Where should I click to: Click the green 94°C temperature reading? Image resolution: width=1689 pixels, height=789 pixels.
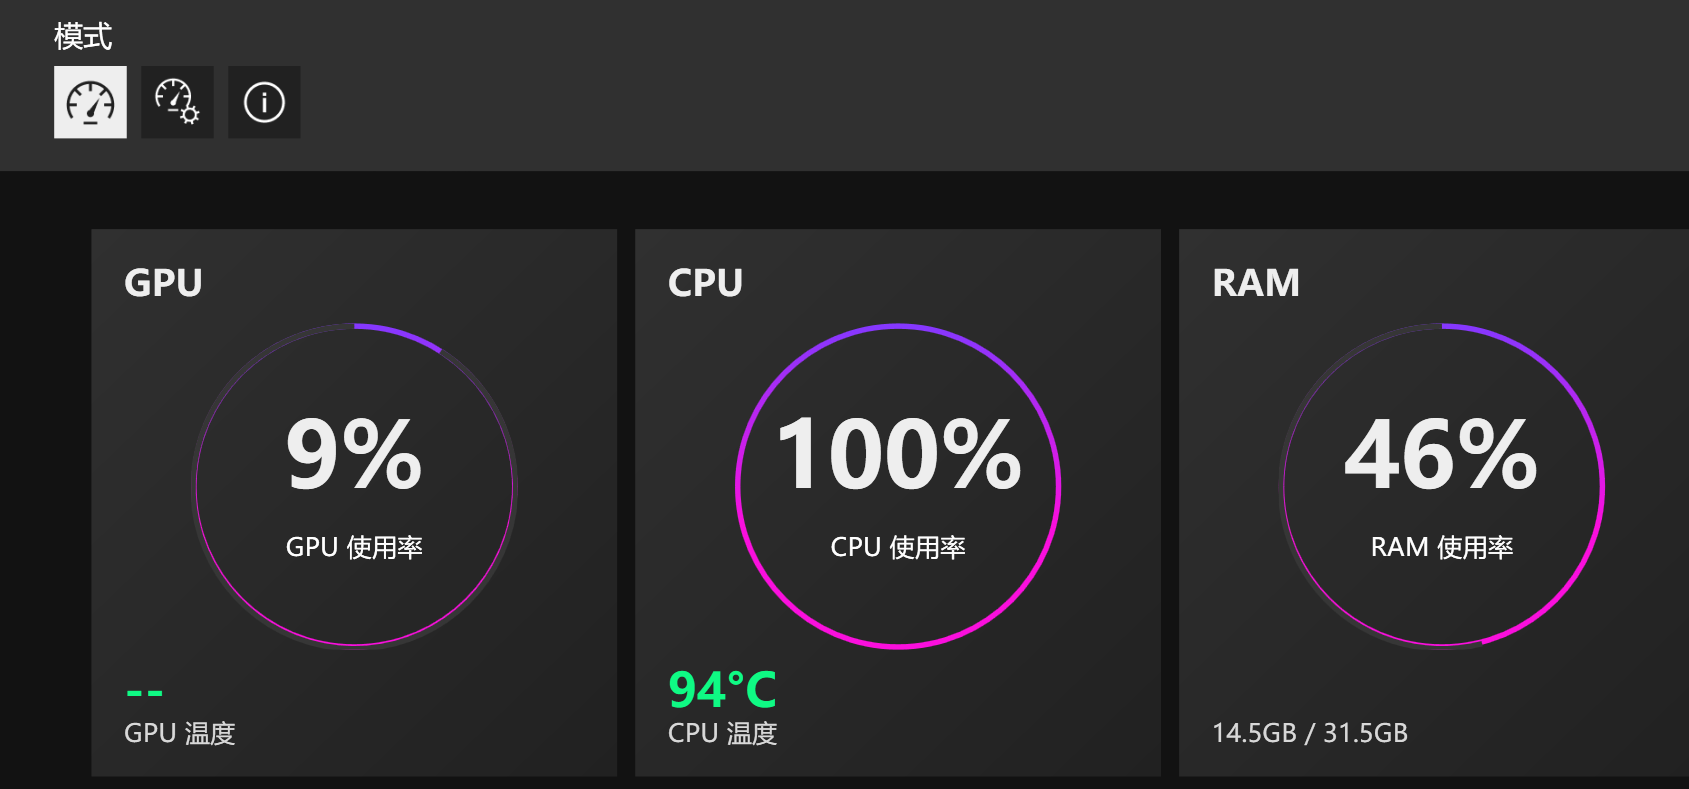[x=722, y=689]
